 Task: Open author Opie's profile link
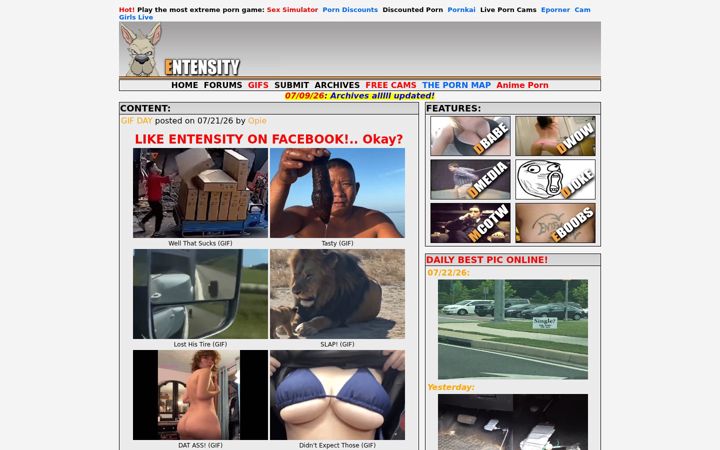pos(257,121)
